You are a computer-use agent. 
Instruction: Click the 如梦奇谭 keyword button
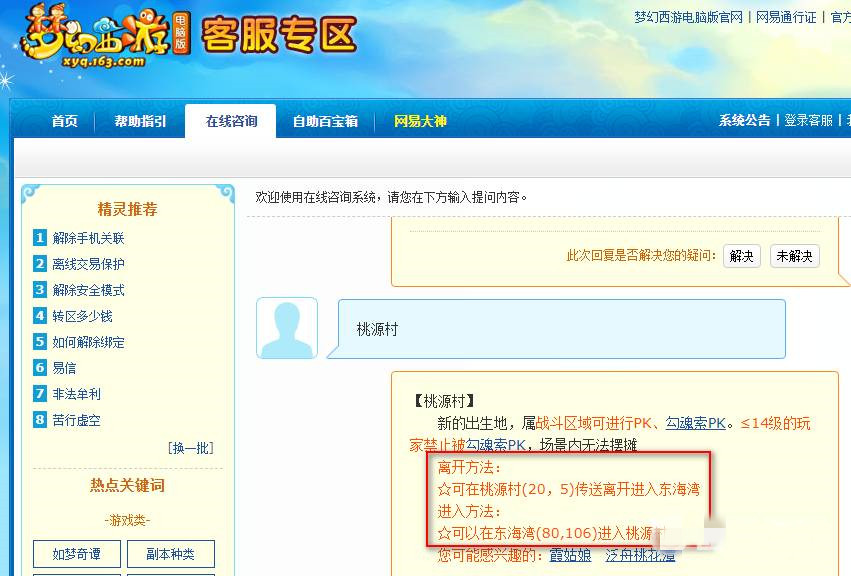pos(76,554)
